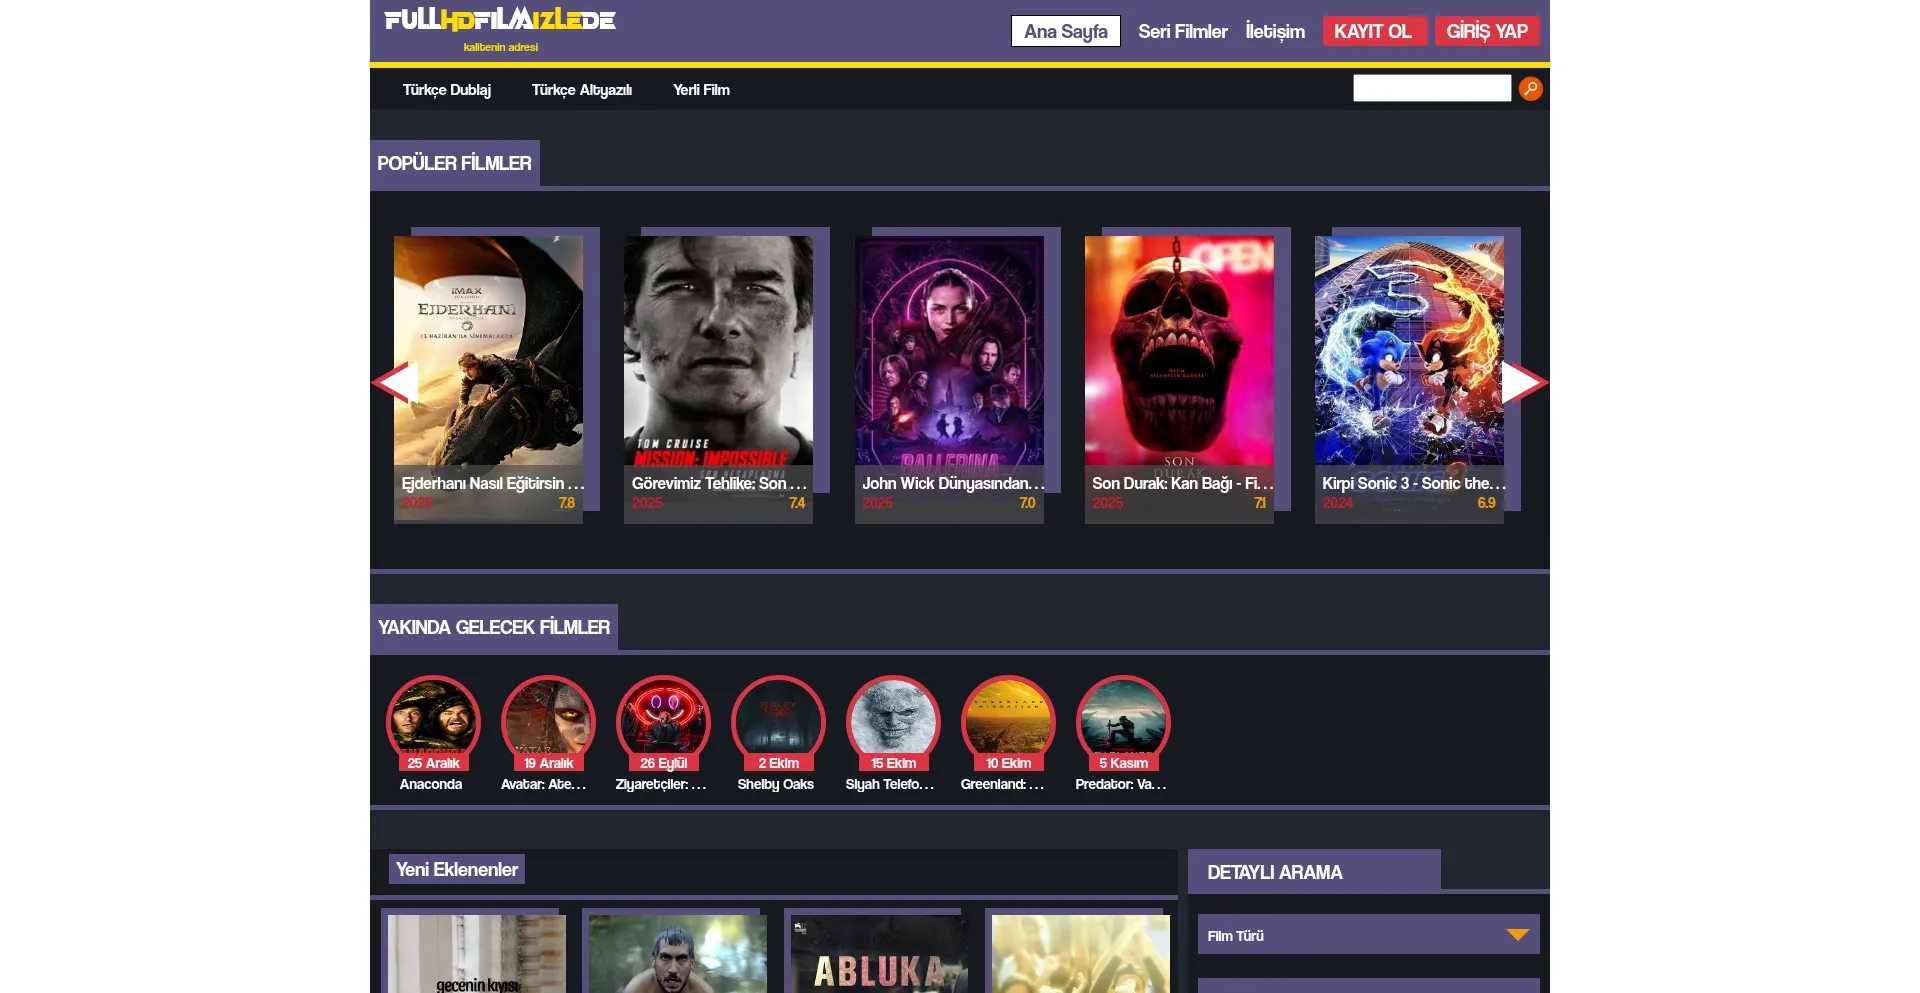Click the KAYIT OL register button
This screenshot has height=993, width=1920.
[1372, 31]
